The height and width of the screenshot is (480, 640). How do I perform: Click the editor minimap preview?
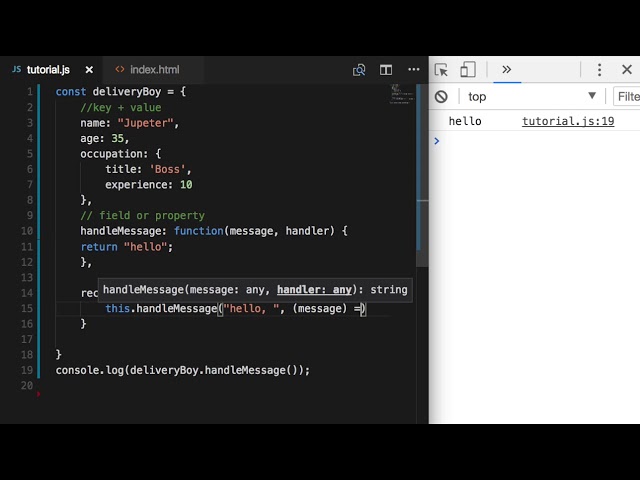coord(402,94)
